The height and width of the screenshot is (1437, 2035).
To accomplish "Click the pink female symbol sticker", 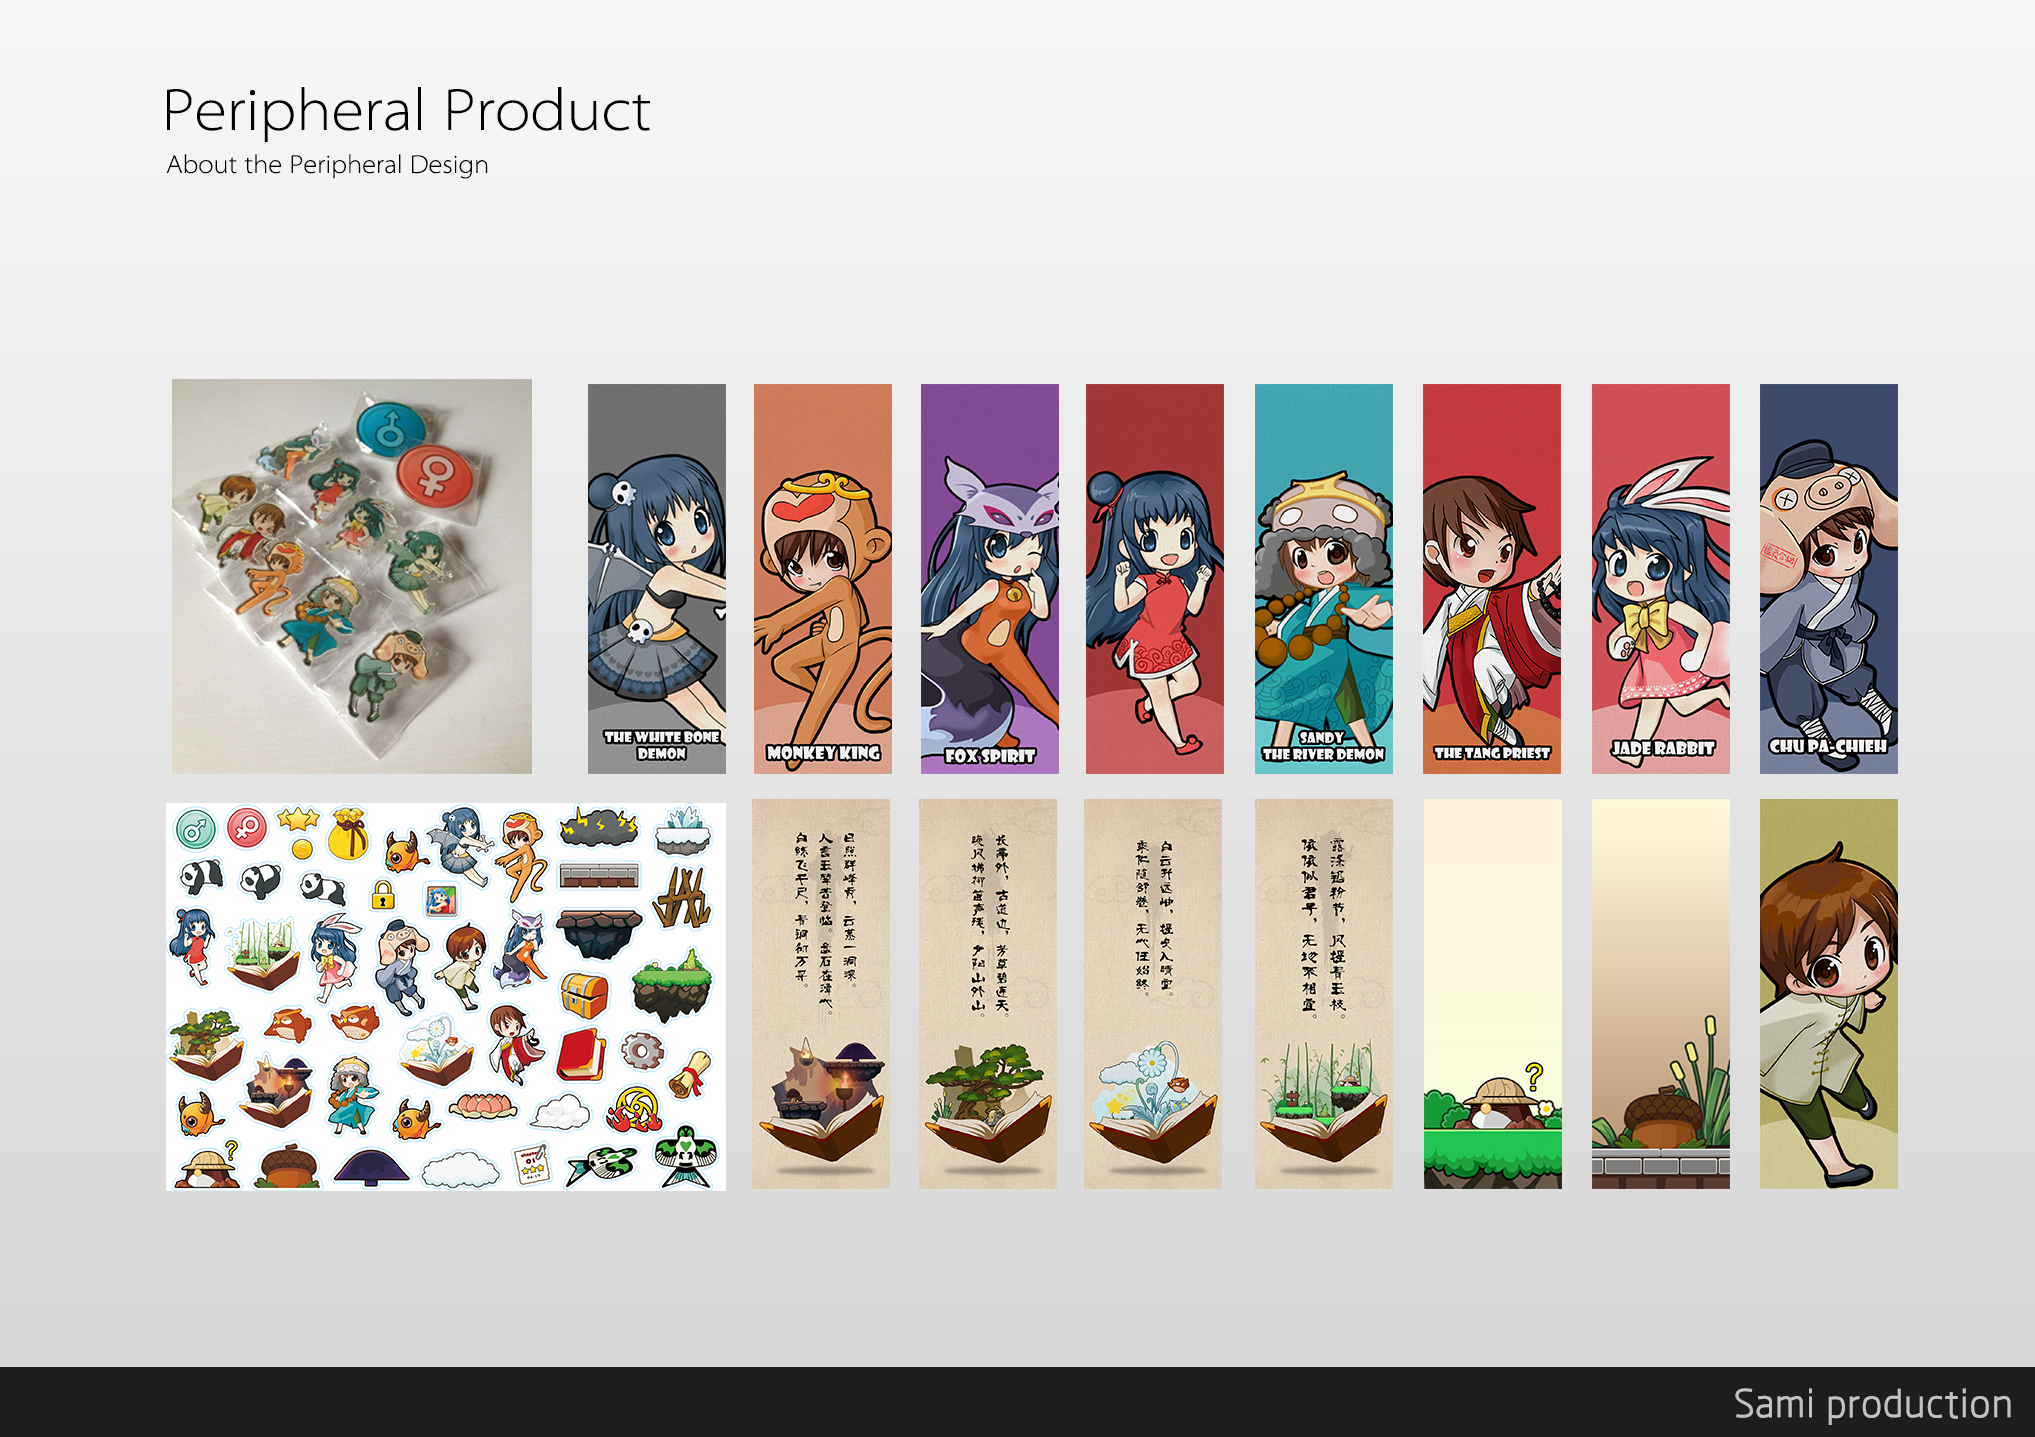I will [246, 828].
